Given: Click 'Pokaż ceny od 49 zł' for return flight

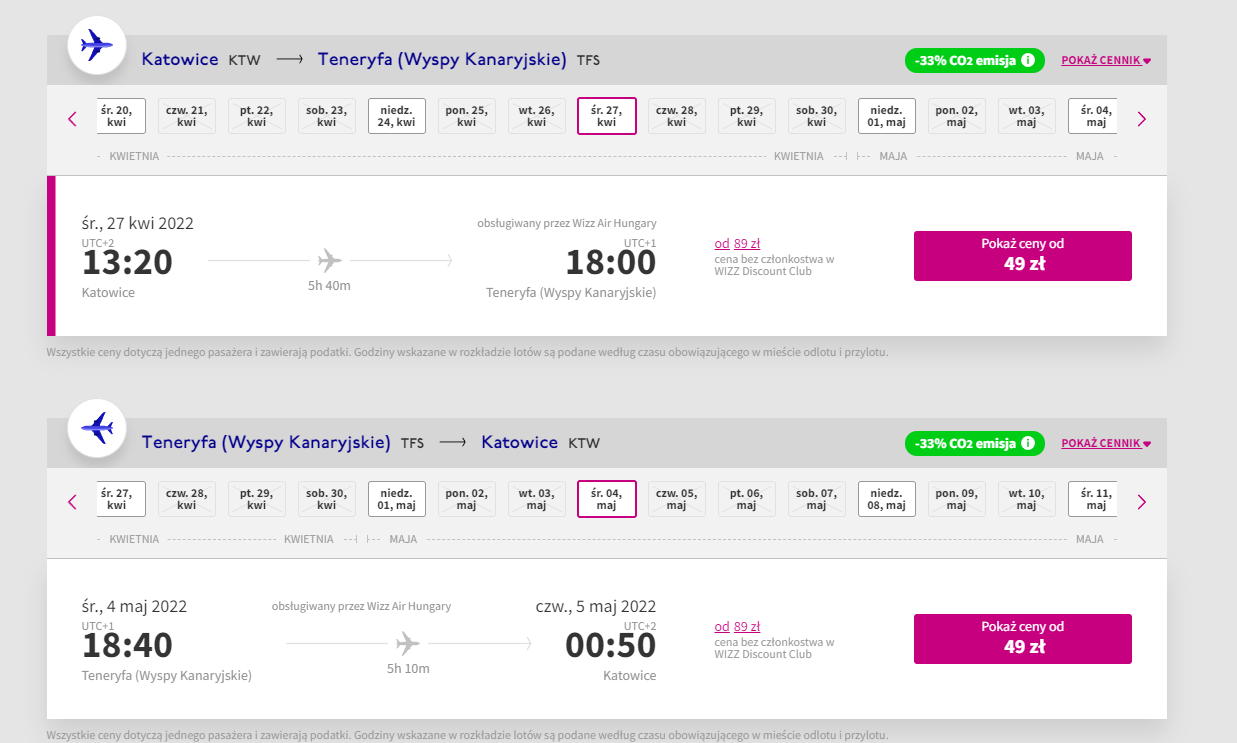Looking at the screenshot, I should pyautogui.click(x=1023, y=639).
